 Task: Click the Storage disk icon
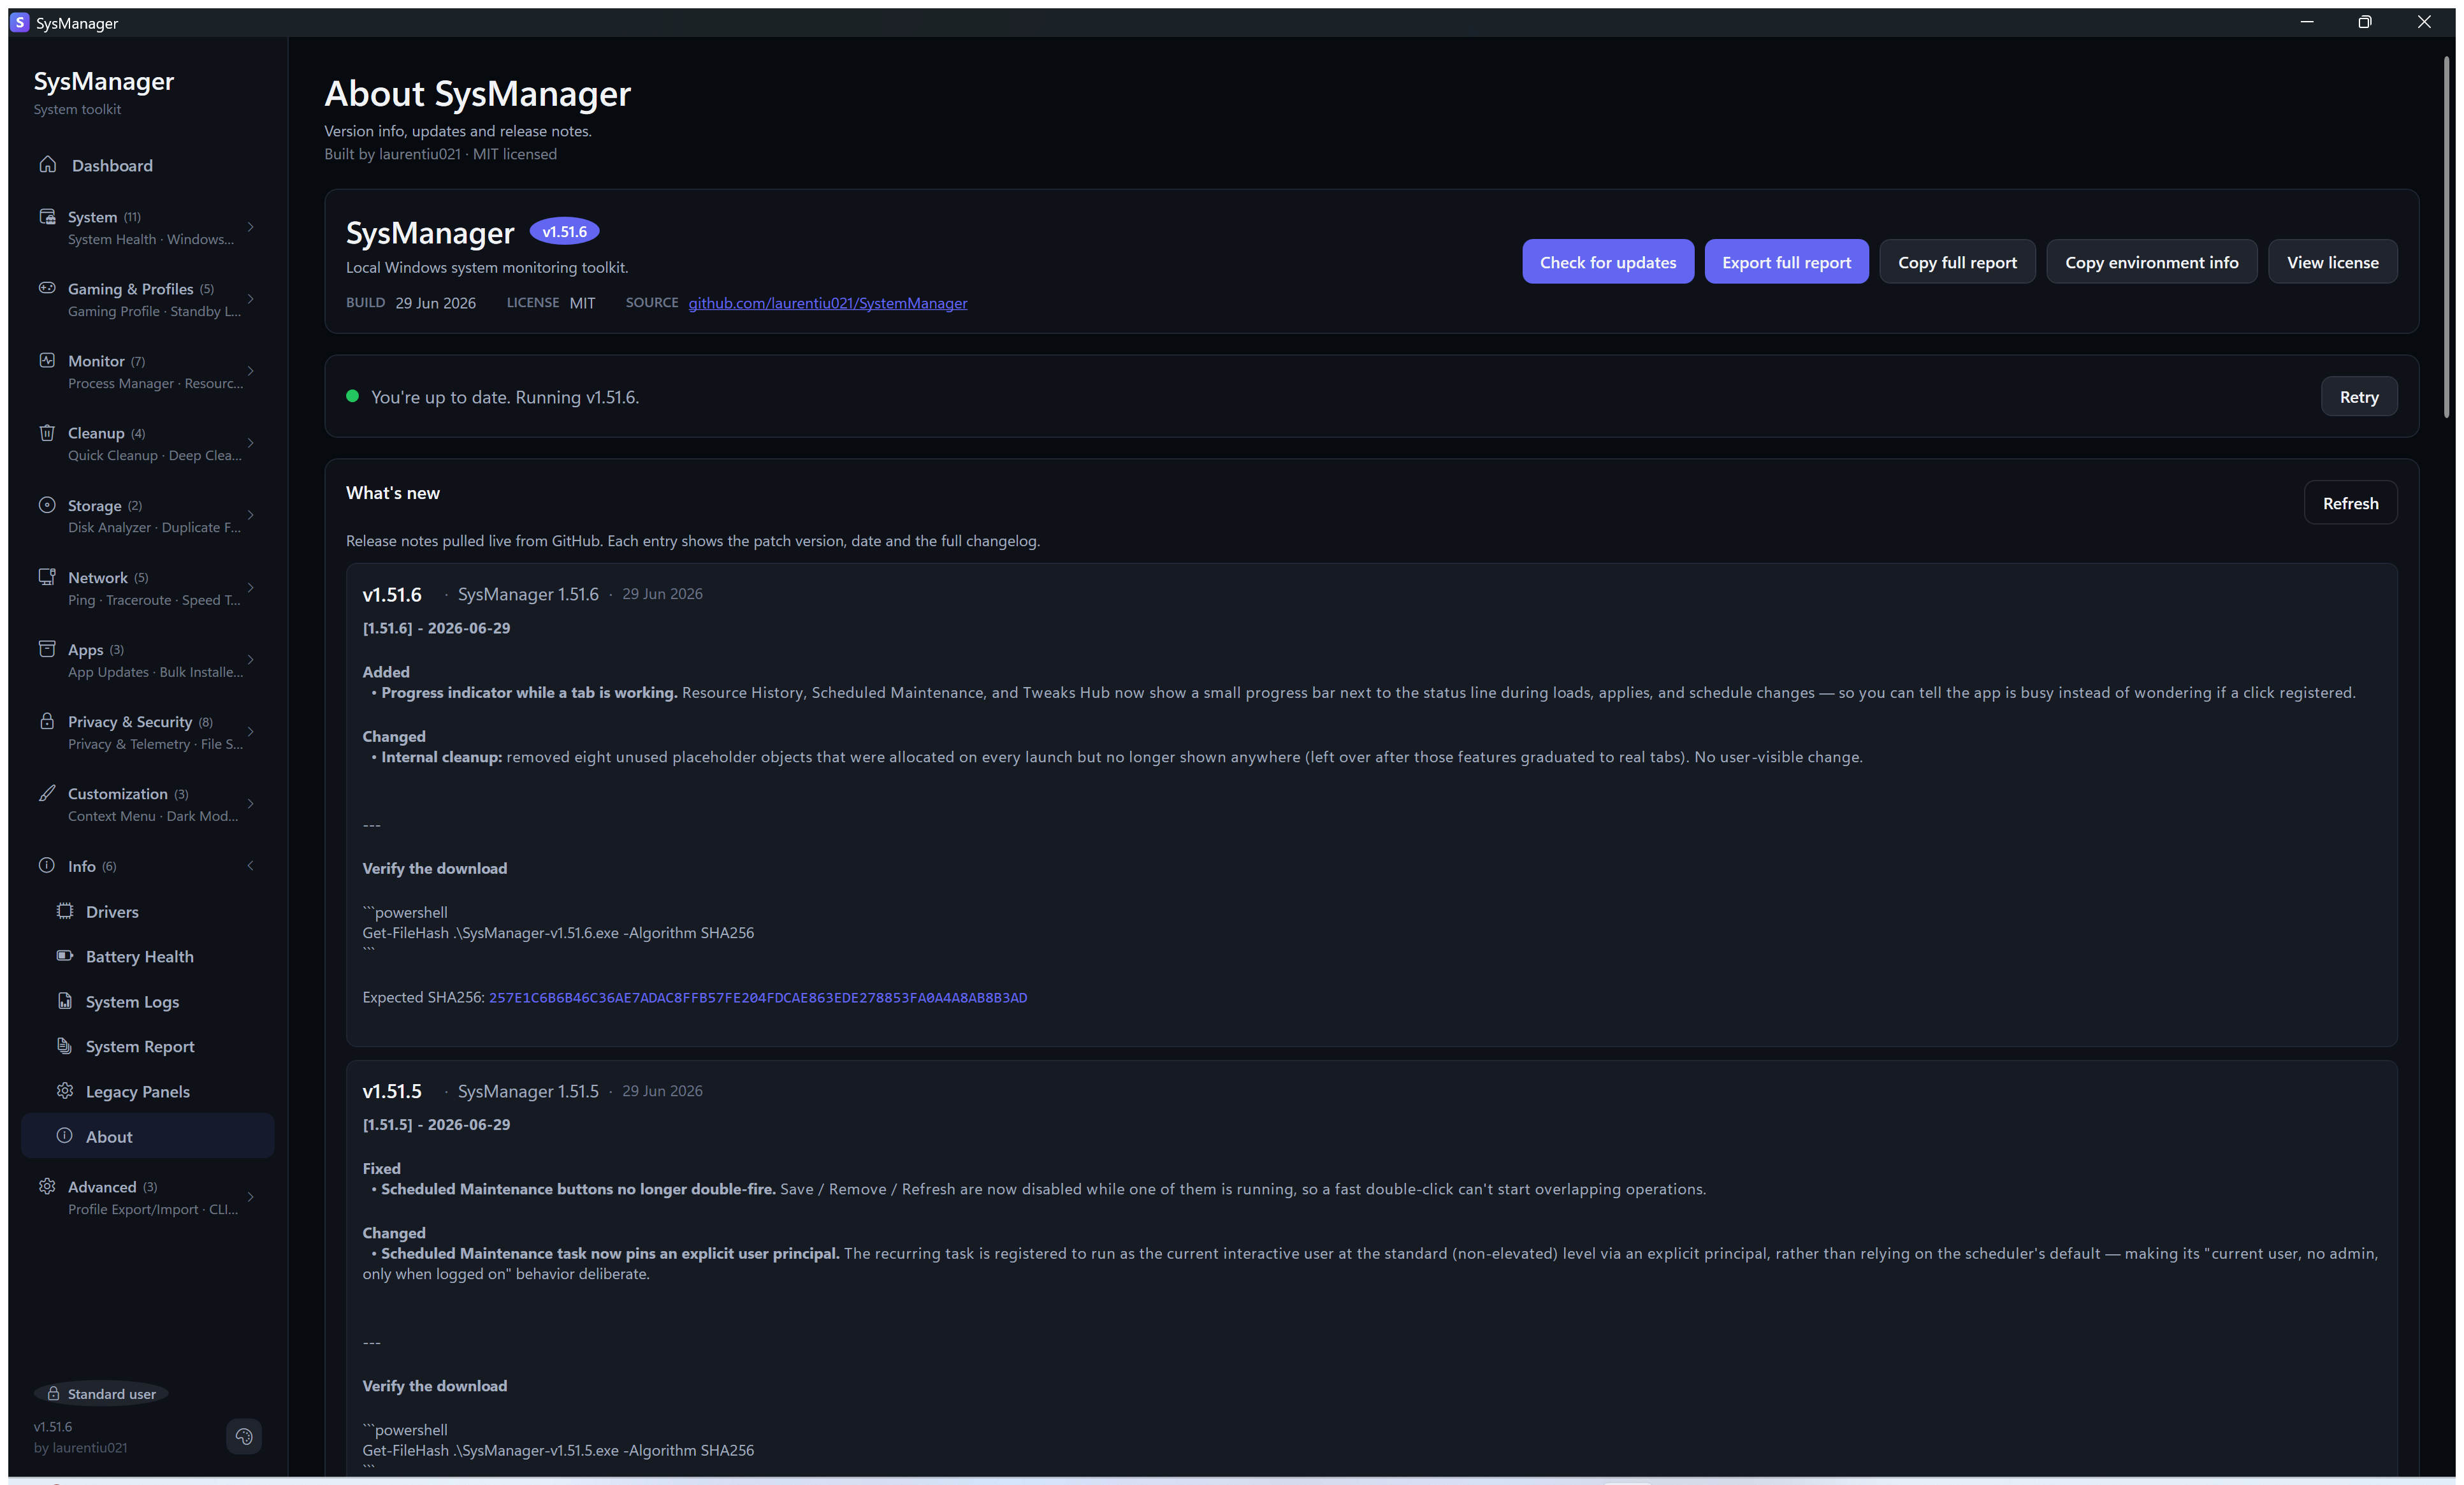click(x=47, y=505)
